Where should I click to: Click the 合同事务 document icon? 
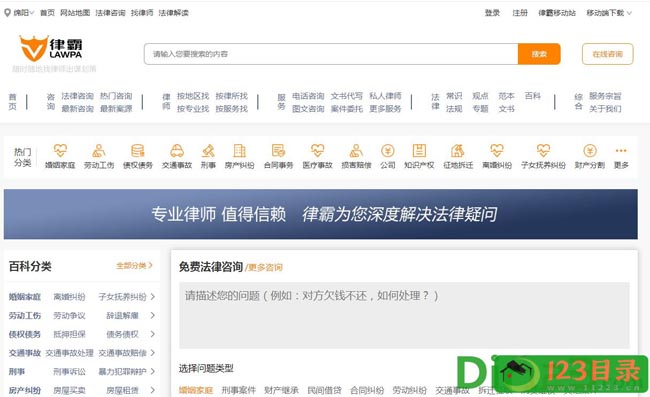click(x=278, y=150)
